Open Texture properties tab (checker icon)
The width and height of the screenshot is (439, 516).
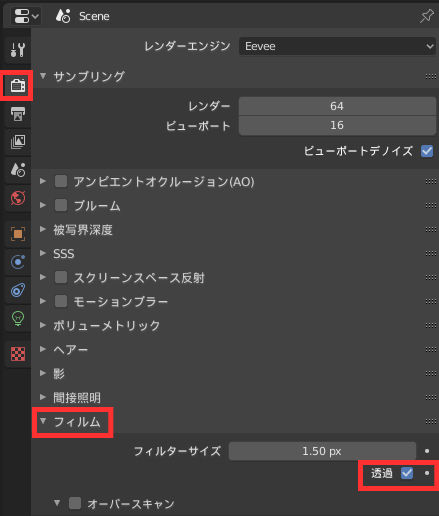pyautogui.click(x=18, y=354)
